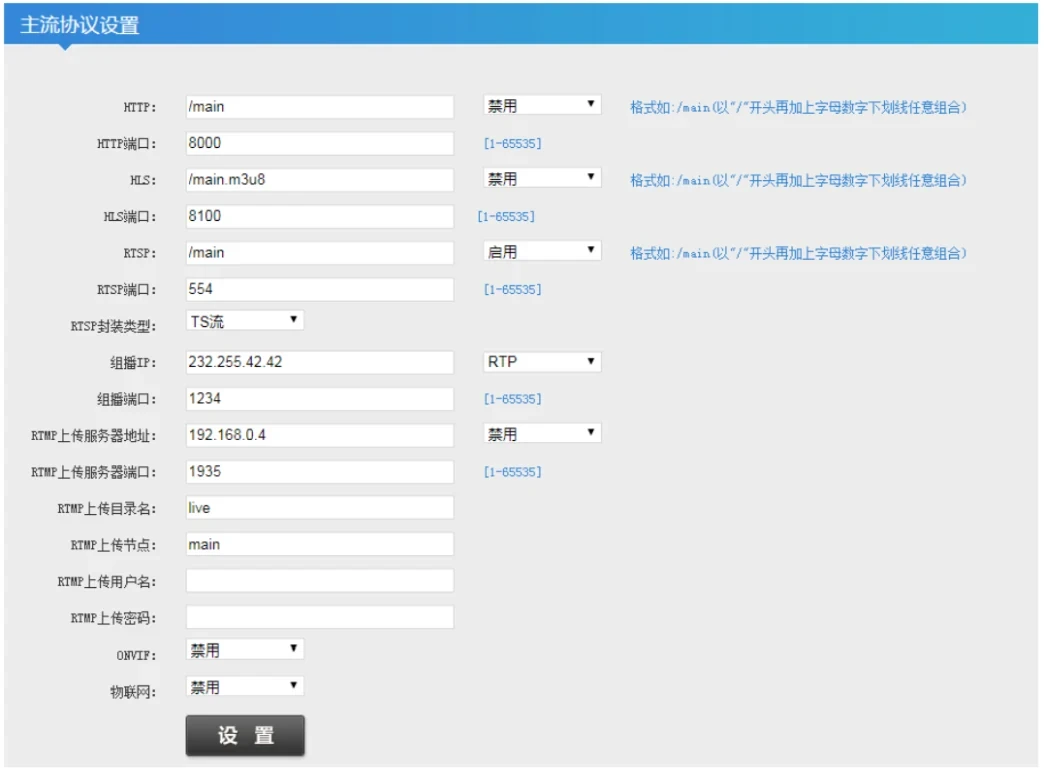
Task: Open the RTMP upload status dropdown
Action: tap(542, 434)
